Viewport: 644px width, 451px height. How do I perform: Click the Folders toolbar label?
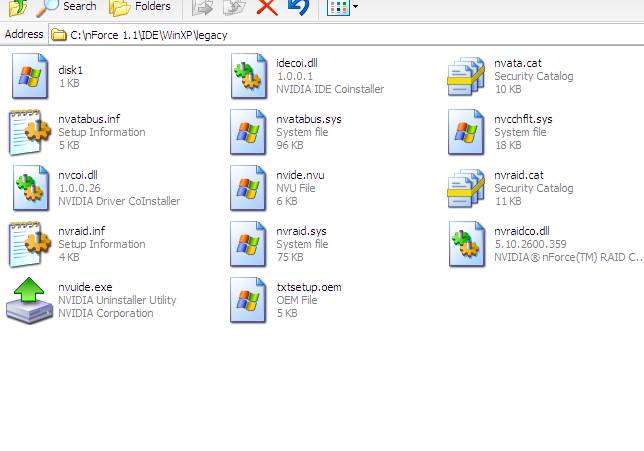153,6
